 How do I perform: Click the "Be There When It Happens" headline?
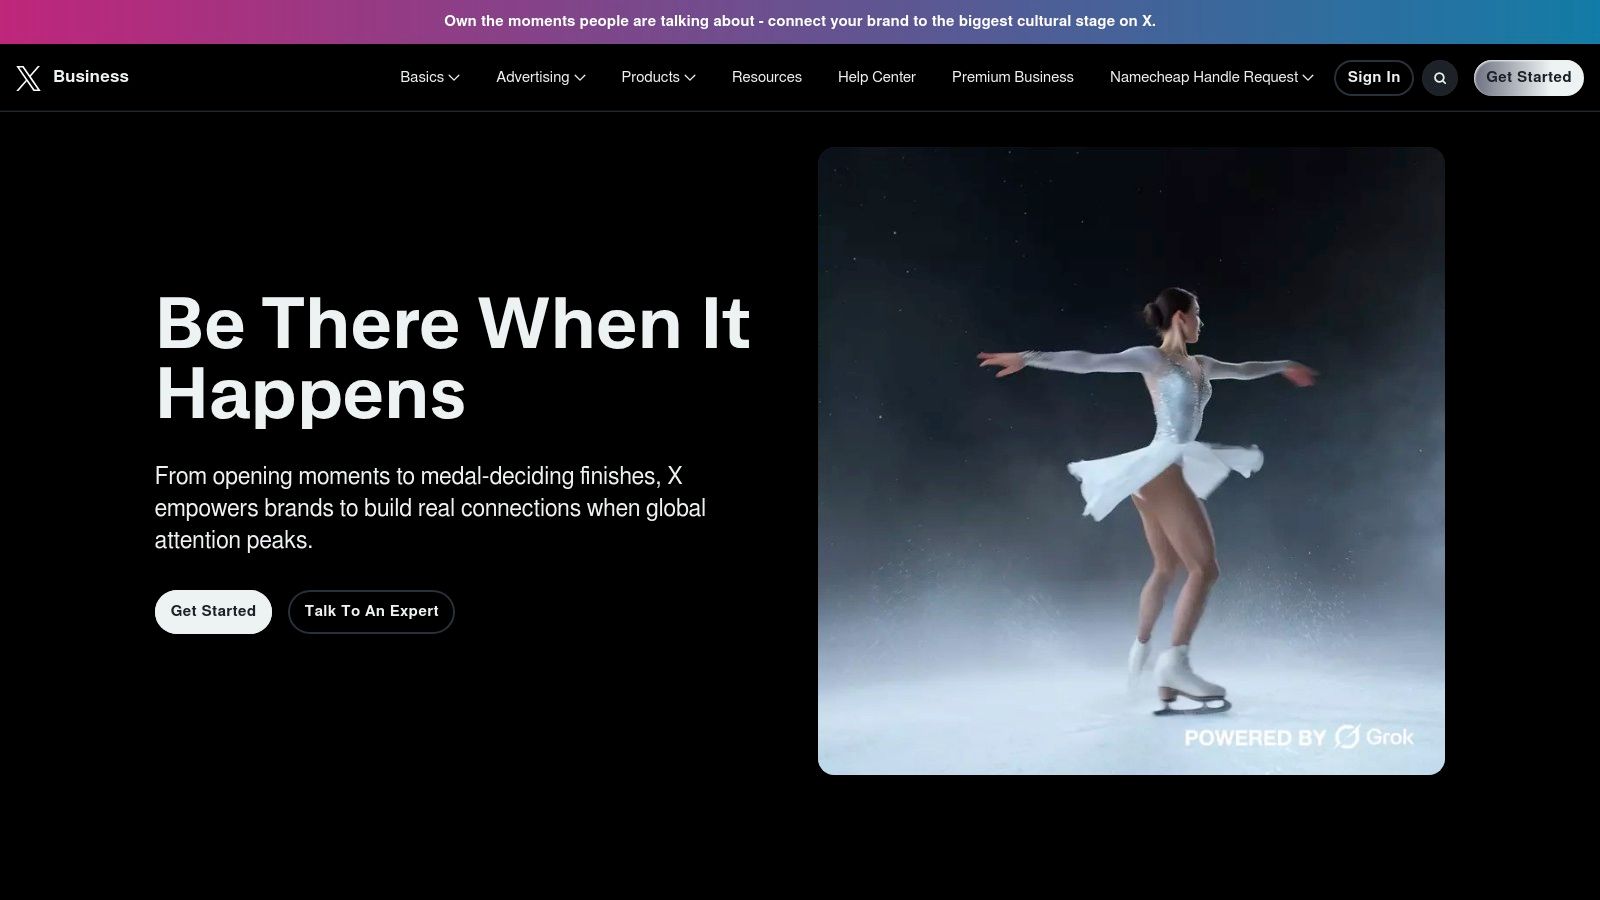click(452, 358)
